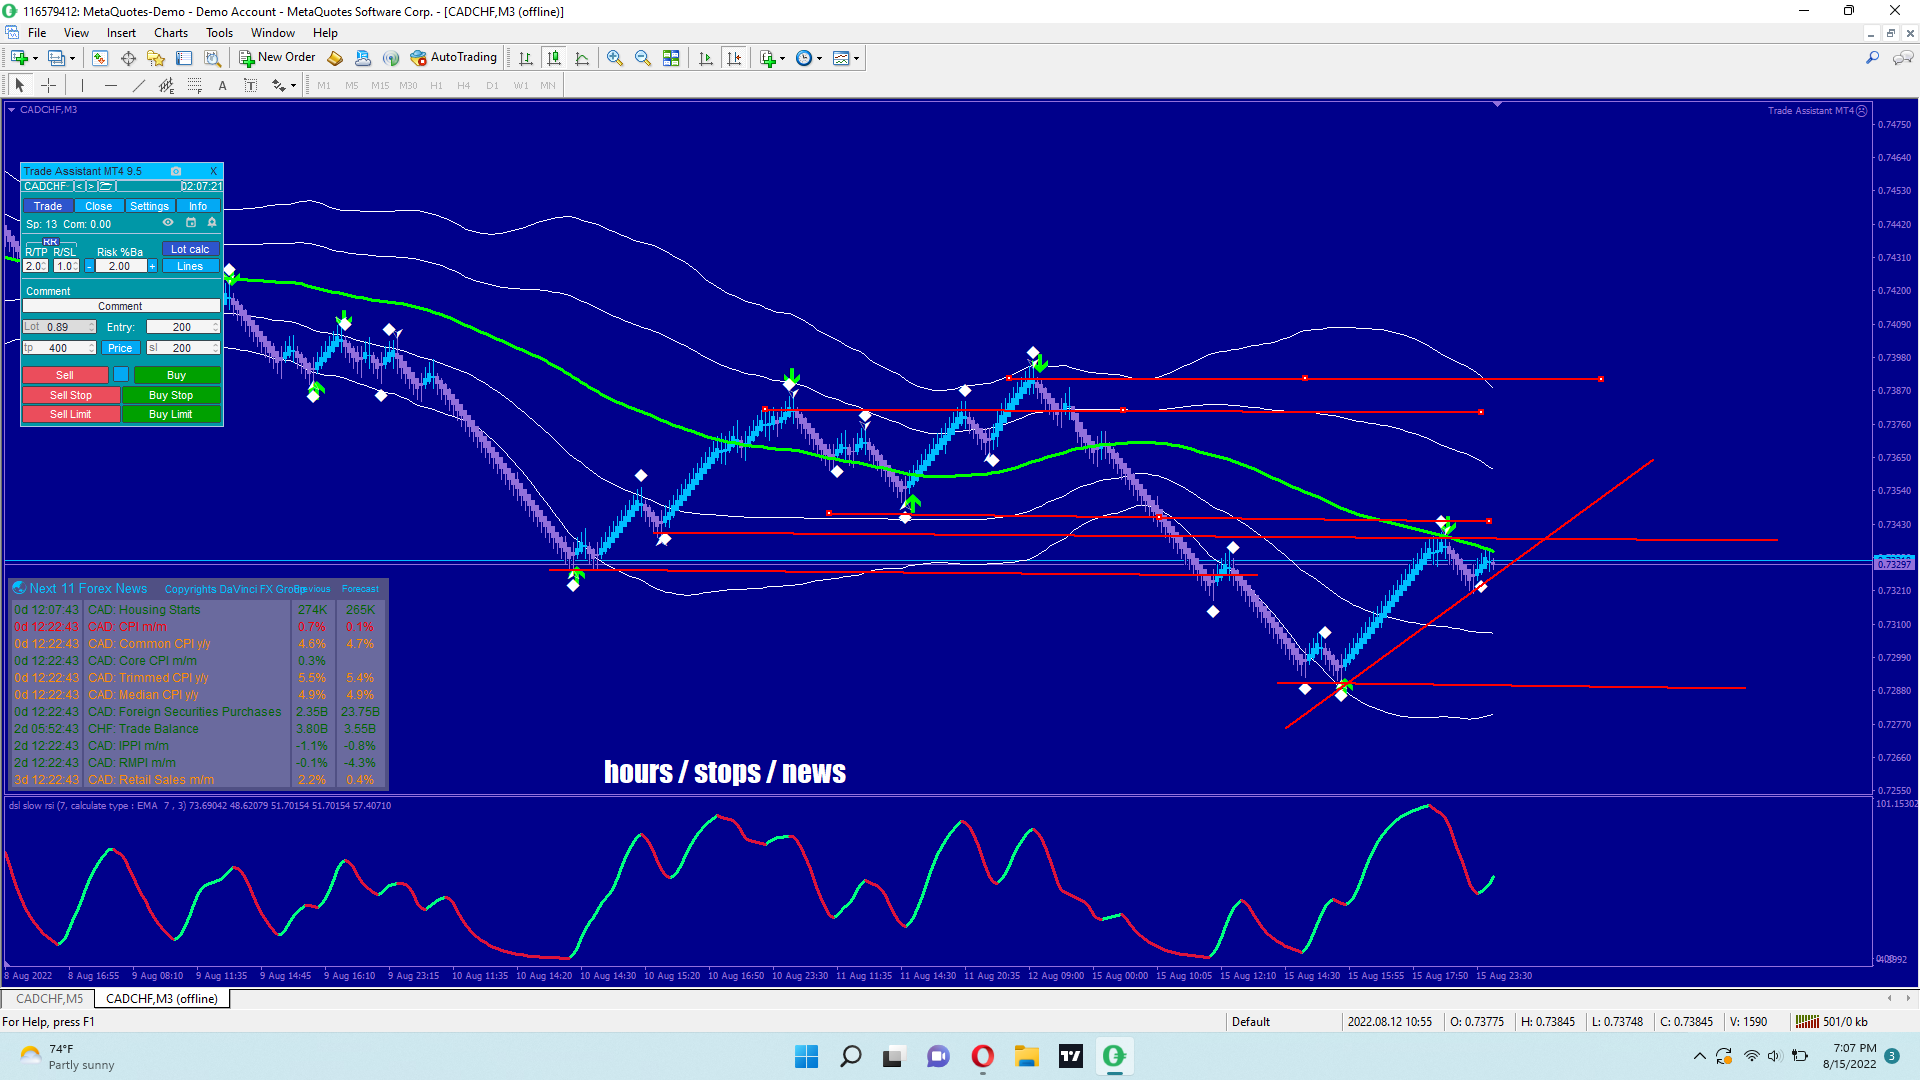The image size is (1920, 1080).
Task: Click the Sell Stop button
Action: [70, 395]
